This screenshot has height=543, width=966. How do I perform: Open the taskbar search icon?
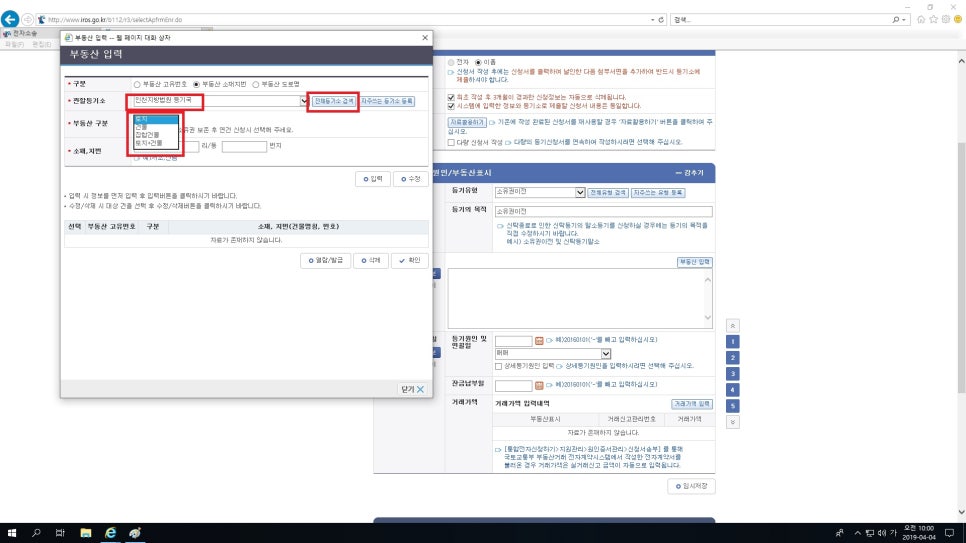(36, 533)
